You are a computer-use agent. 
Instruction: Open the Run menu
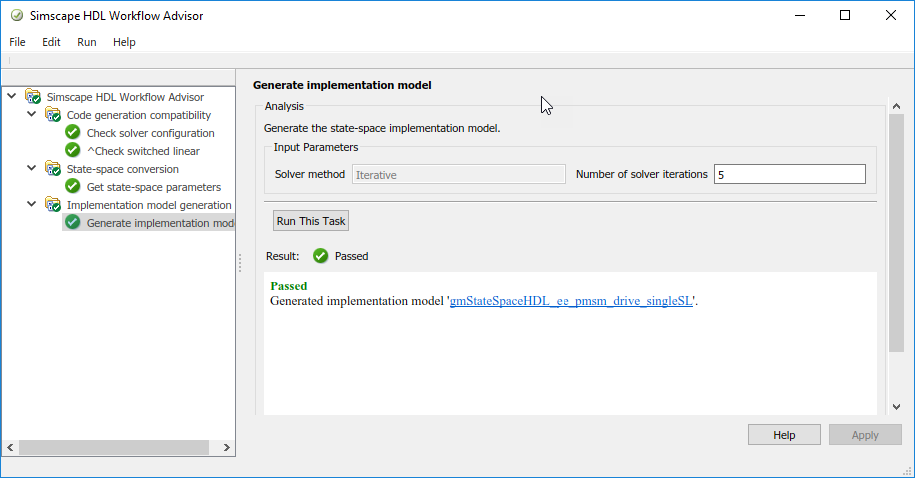click(x=87, y=42)
